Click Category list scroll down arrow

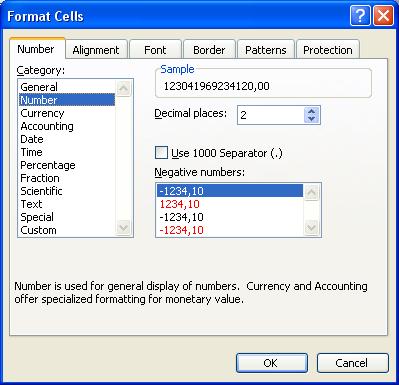click(124, 228)
